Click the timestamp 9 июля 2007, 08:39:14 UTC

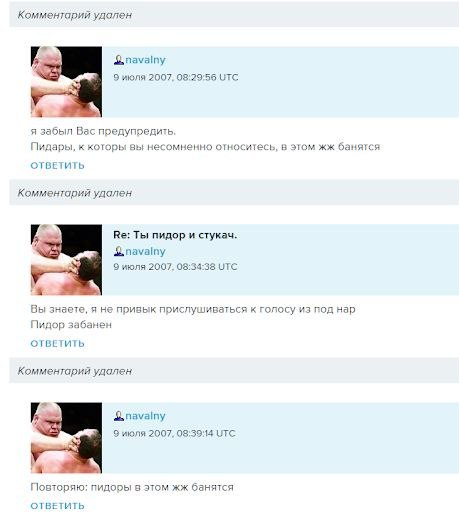pyautogui.click(x=174, y=433)
